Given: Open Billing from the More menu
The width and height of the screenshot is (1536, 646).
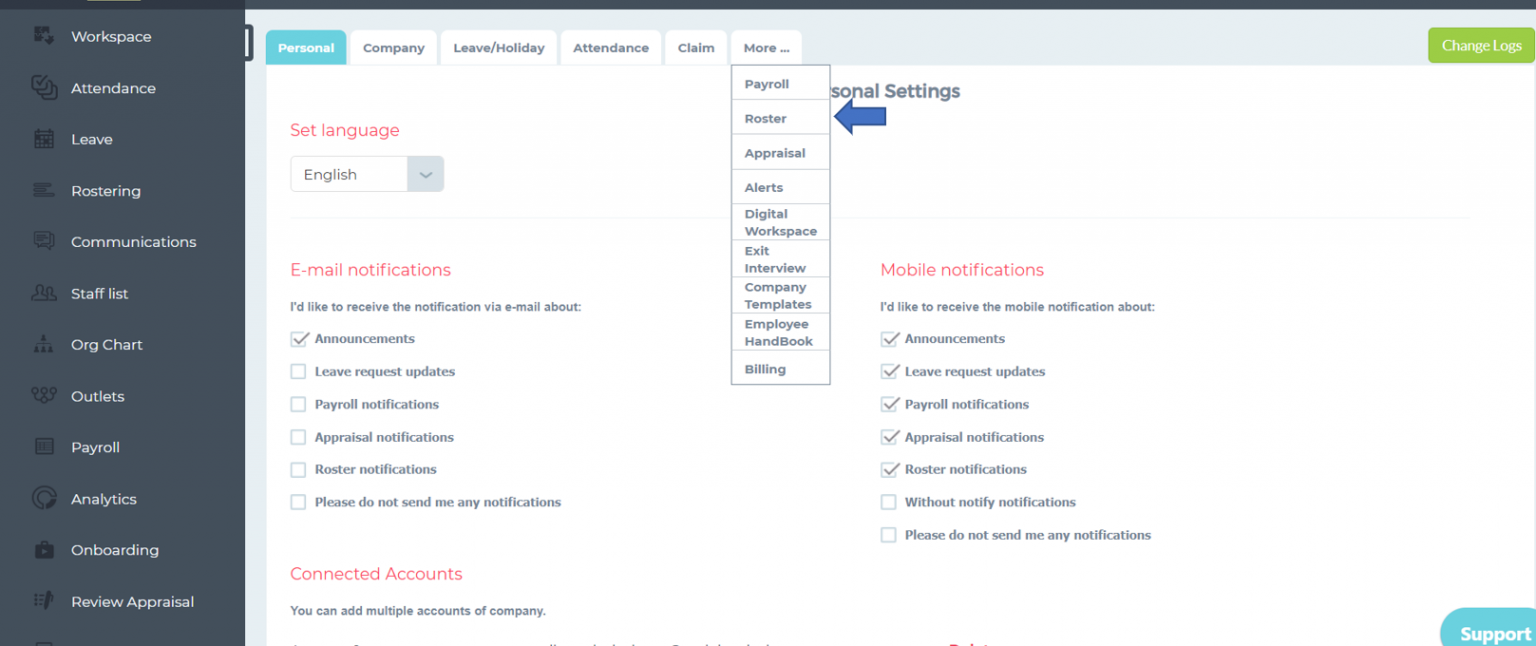Looking at the screenshot, I should [x=765, y=368].
